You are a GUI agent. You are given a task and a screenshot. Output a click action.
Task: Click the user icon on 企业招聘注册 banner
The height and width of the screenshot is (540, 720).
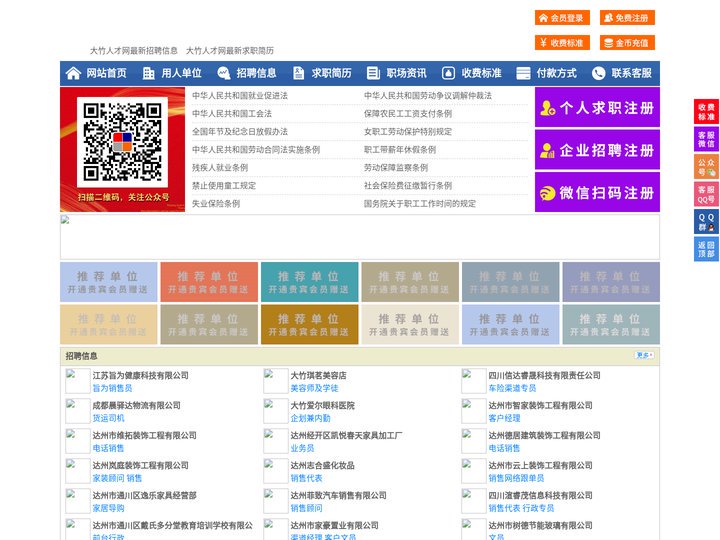pyautogui.click(x=547, y=150)
